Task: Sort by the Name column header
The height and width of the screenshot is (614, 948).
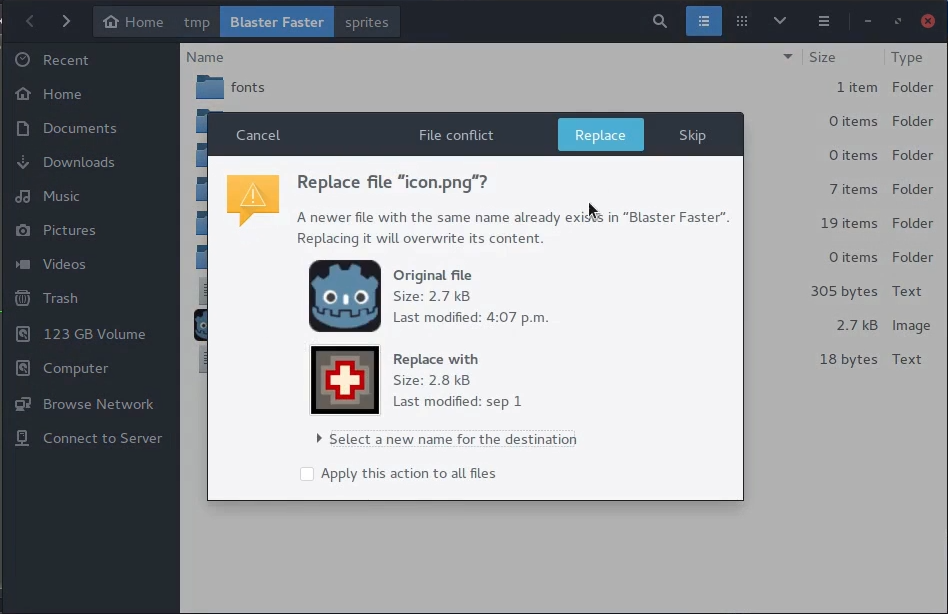Action: [x=205, y=57]
